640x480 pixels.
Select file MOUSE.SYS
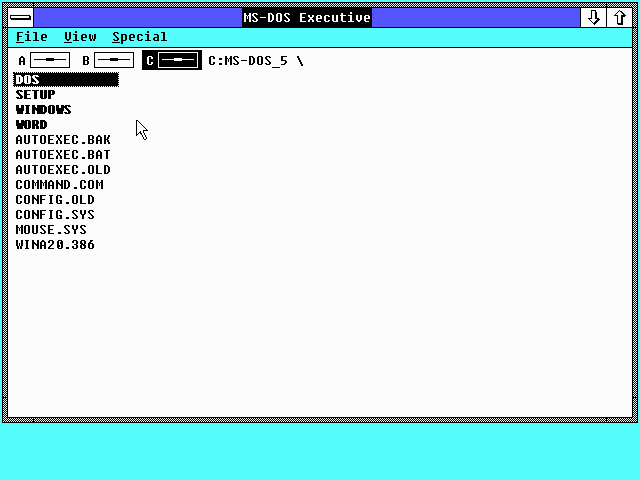click(51, 229)
